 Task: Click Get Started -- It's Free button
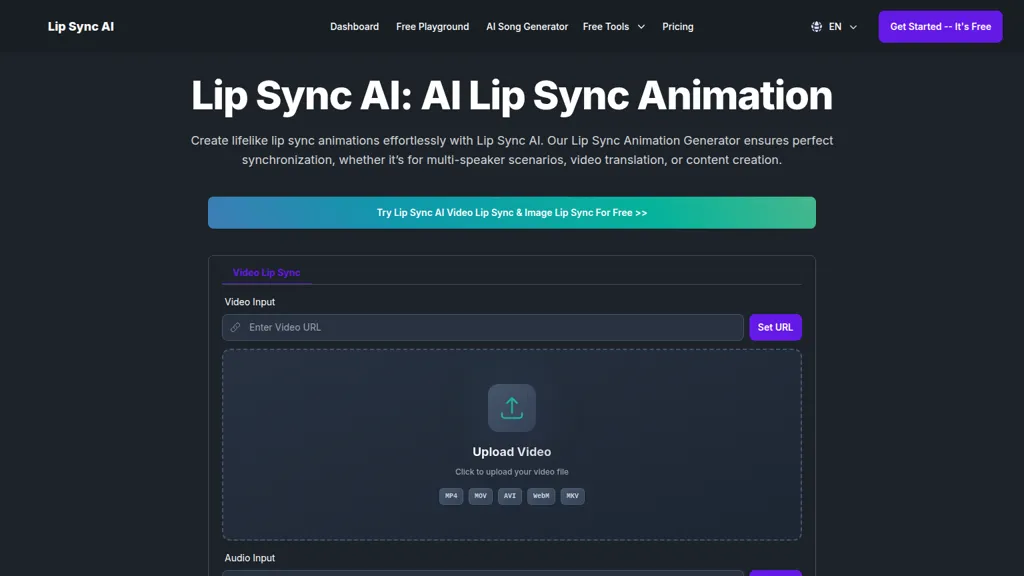[940, 27]
